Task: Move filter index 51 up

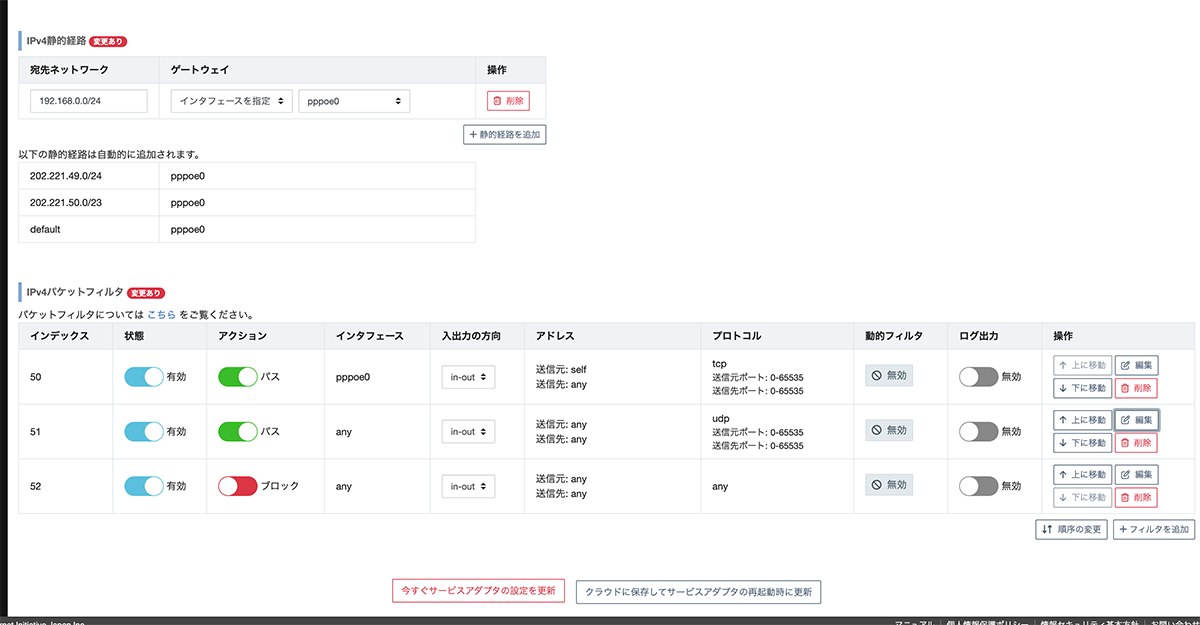Action: tap(1082, 420)
